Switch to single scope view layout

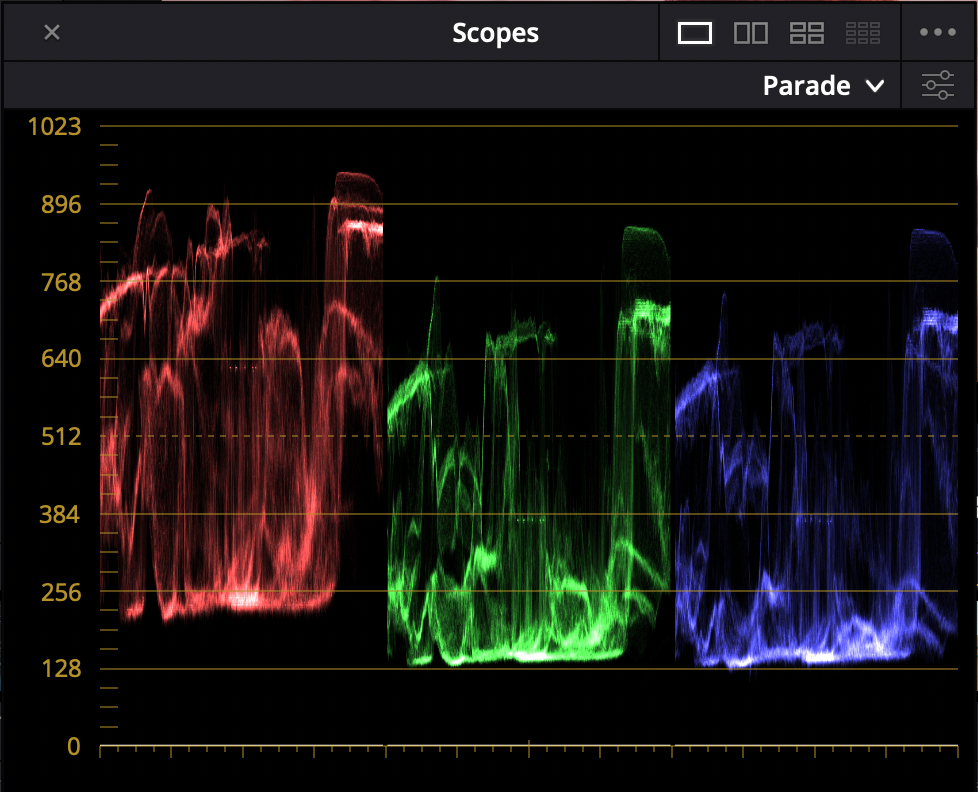pyautogui.click(x=694, y=33)
